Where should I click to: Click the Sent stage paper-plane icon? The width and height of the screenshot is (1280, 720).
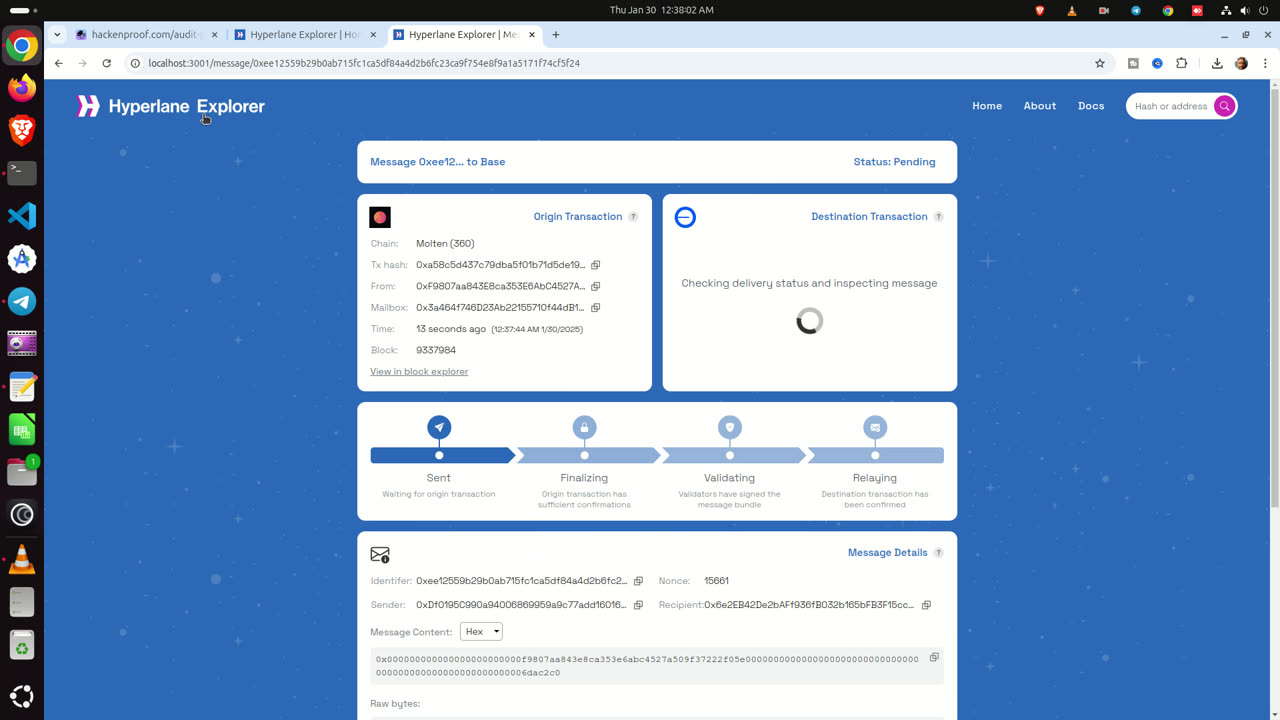click(x=439, y=427)
